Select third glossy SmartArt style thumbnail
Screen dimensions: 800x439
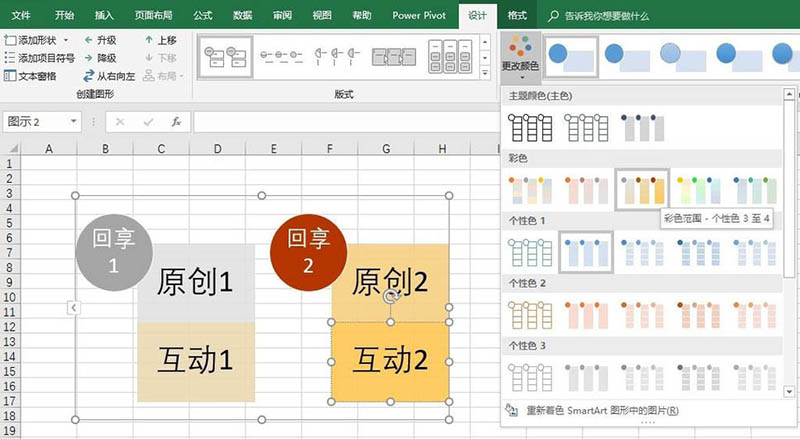tap(683, 57)
